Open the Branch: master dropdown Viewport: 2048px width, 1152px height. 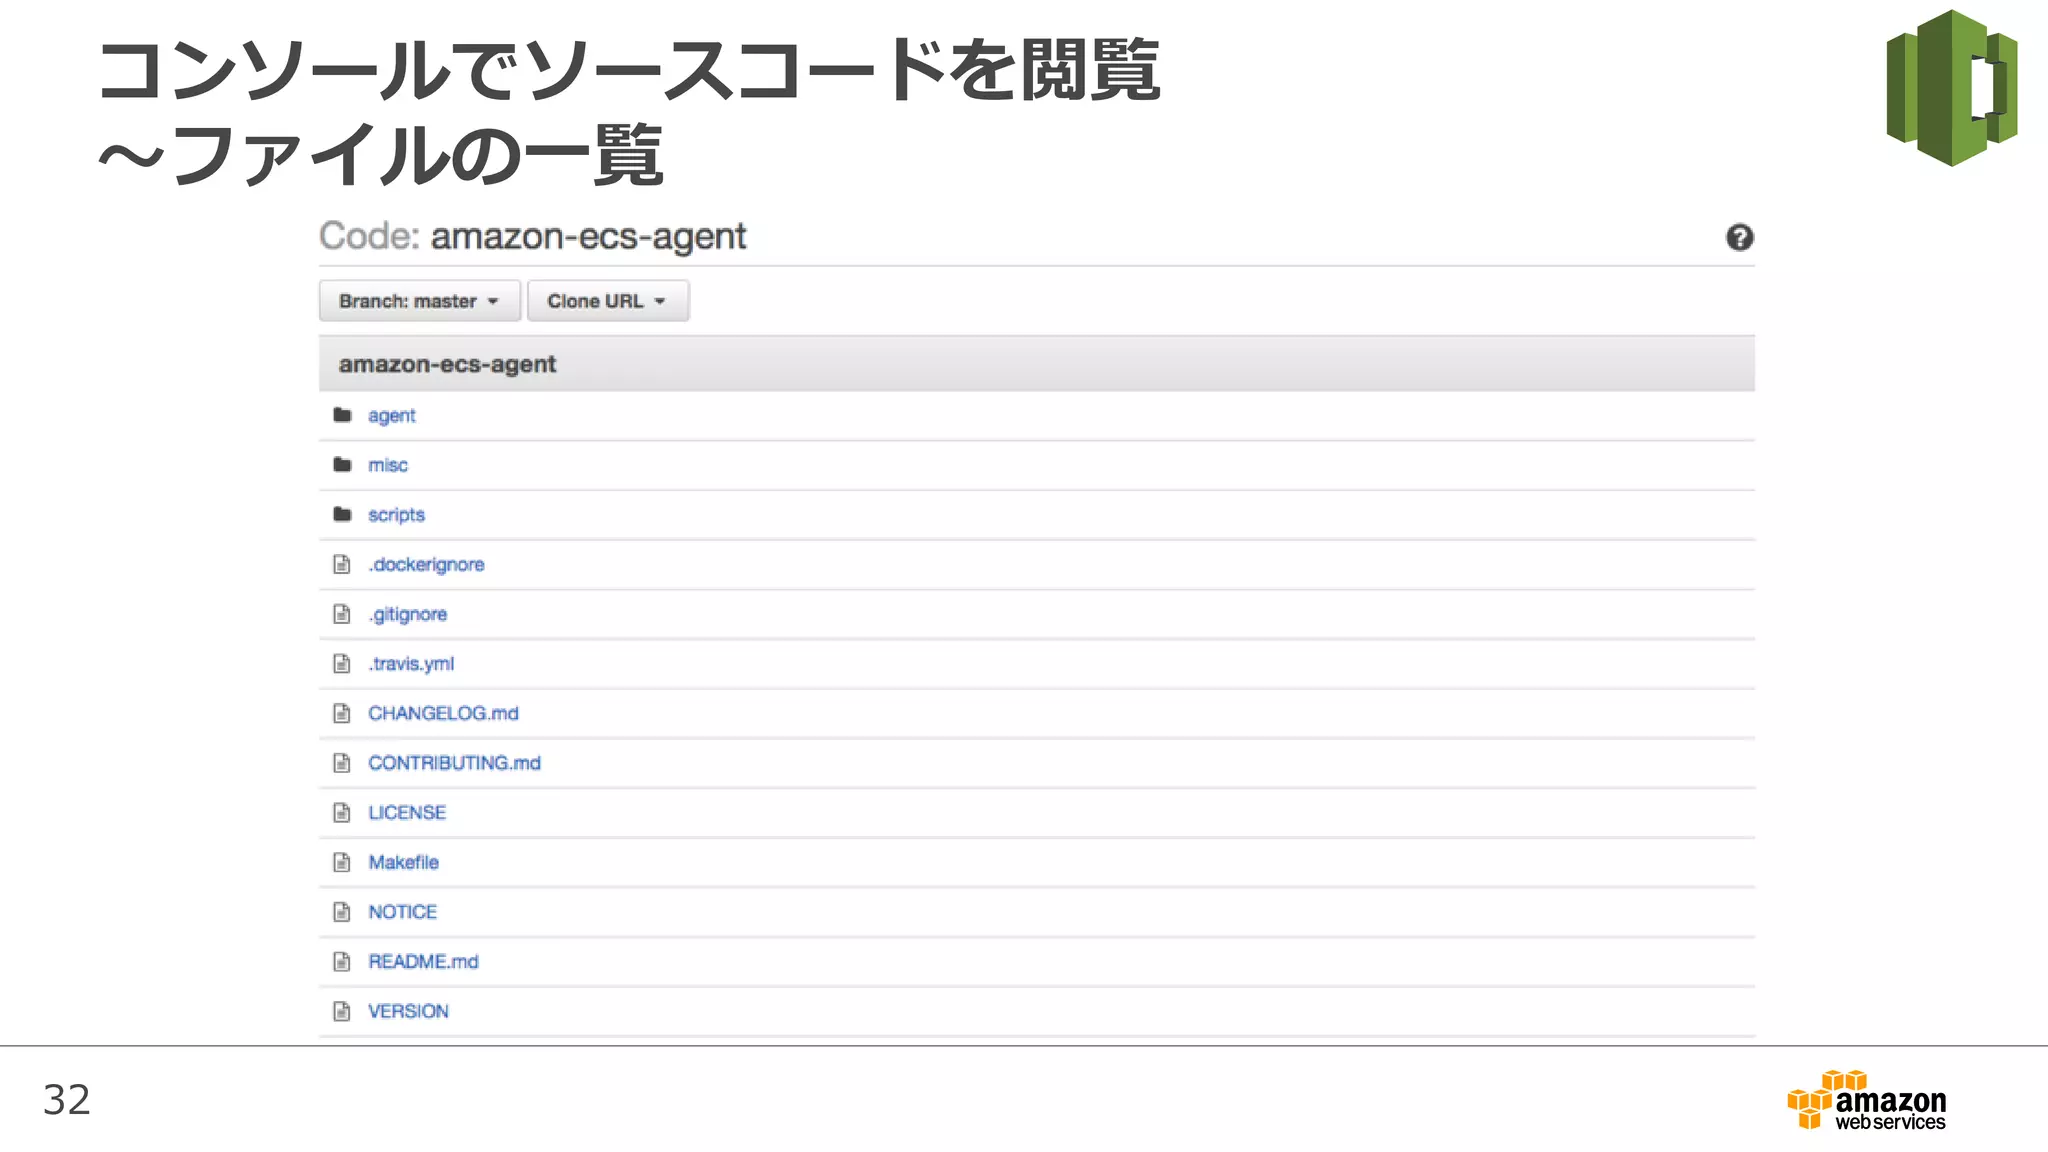419,301
